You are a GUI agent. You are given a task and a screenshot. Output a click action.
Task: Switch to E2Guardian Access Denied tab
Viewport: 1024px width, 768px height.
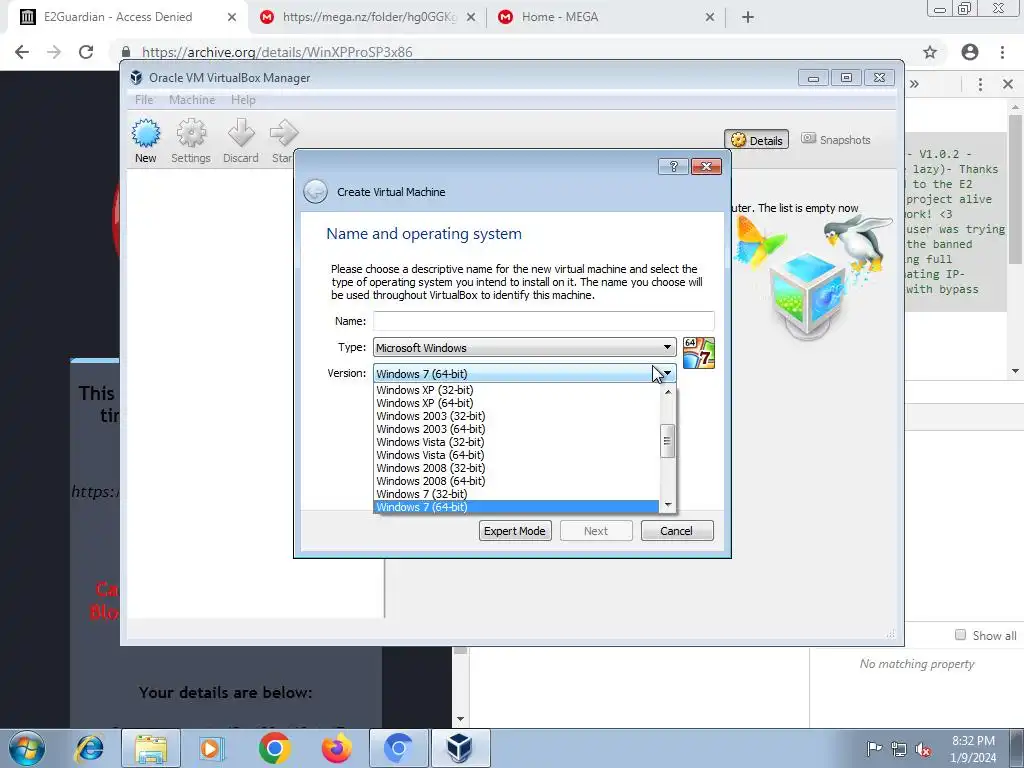point(118,17)
